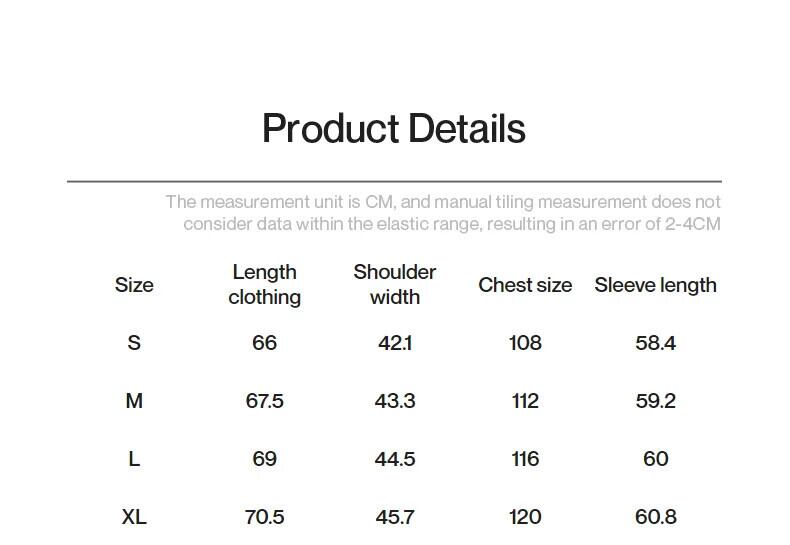The width and height of the screenshot is (790, 545).
Task: Select the Size column header
Action: [x=134, y=285]
